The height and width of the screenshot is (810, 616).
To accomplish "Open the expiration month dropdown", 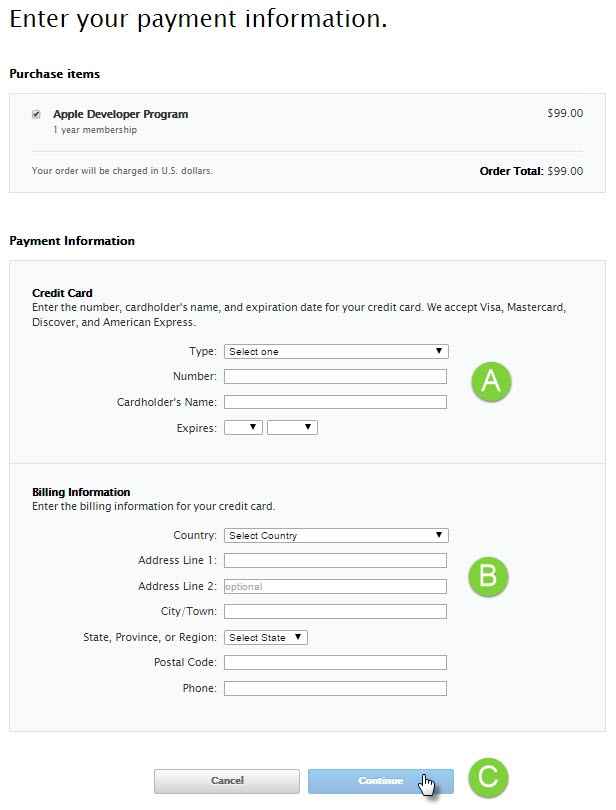I will (x=243, y=428).
